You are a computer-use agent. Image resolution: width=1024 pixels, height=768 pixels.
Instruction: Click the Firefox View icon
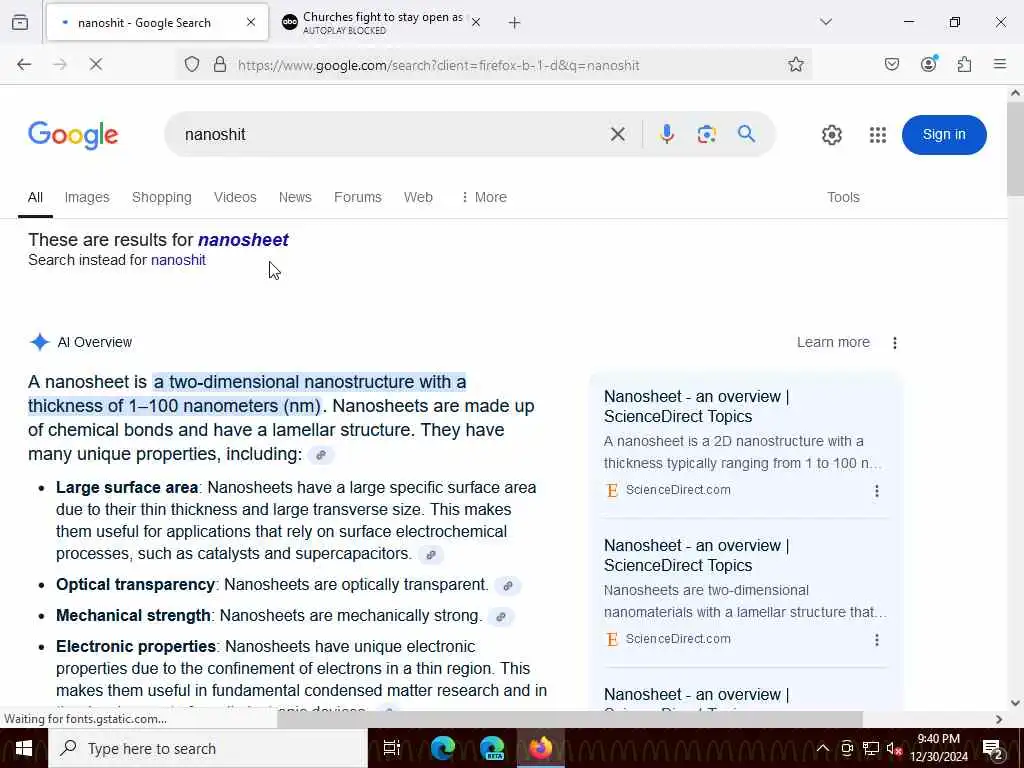(x=20, y=22)
